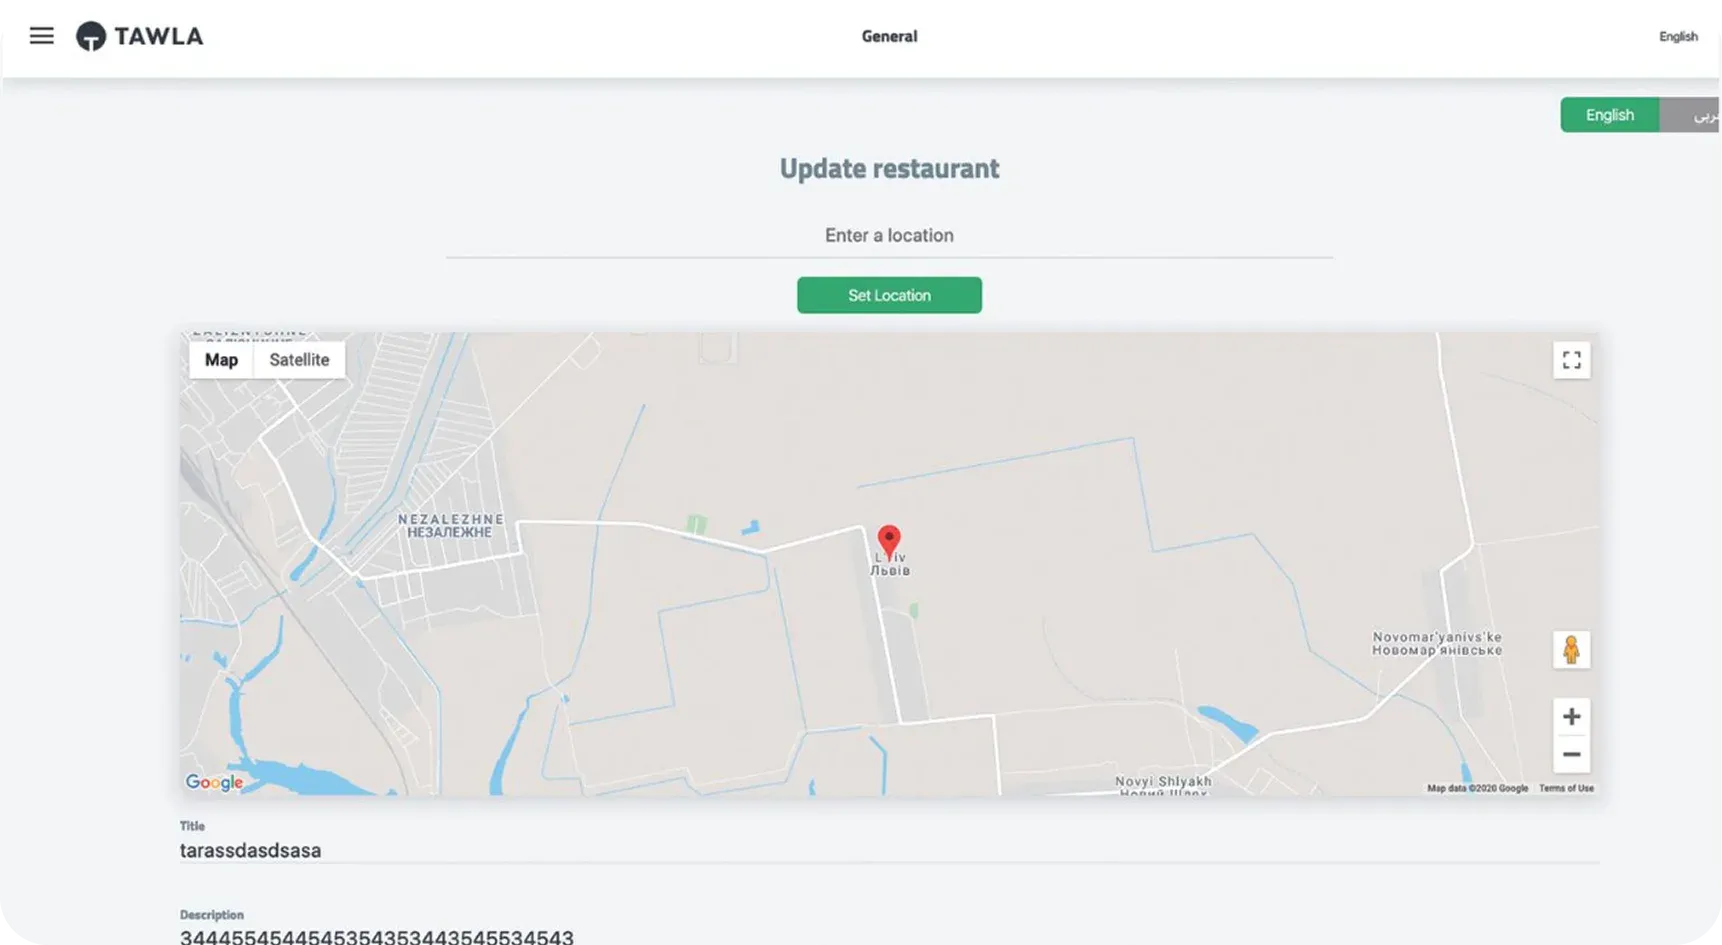Click the Description text field

(888, 936)
